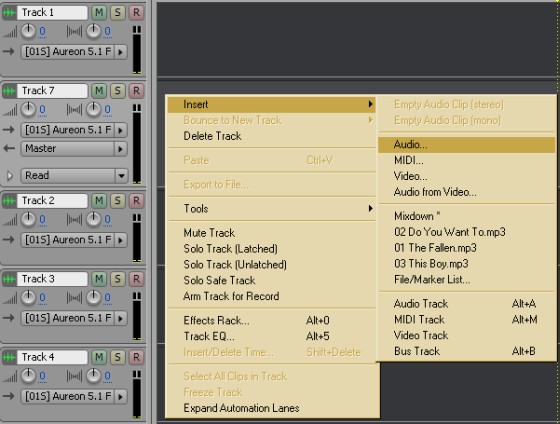This screenshot has width=560, height=424.
Task: Open Track 7 Read automation mode dropdown
Action: 121,176
